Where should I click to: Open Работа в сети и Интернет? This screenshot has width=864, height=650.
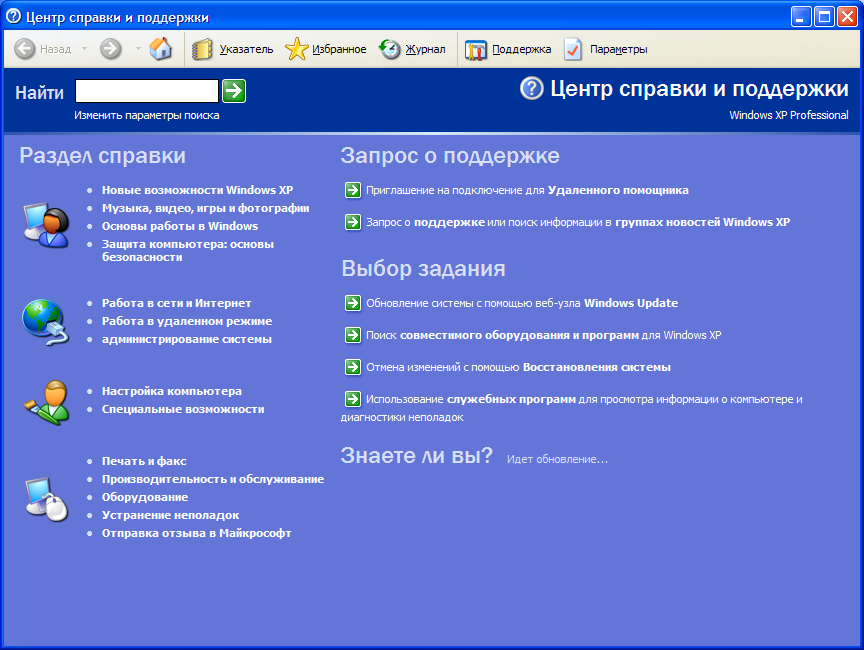[176, 303]
